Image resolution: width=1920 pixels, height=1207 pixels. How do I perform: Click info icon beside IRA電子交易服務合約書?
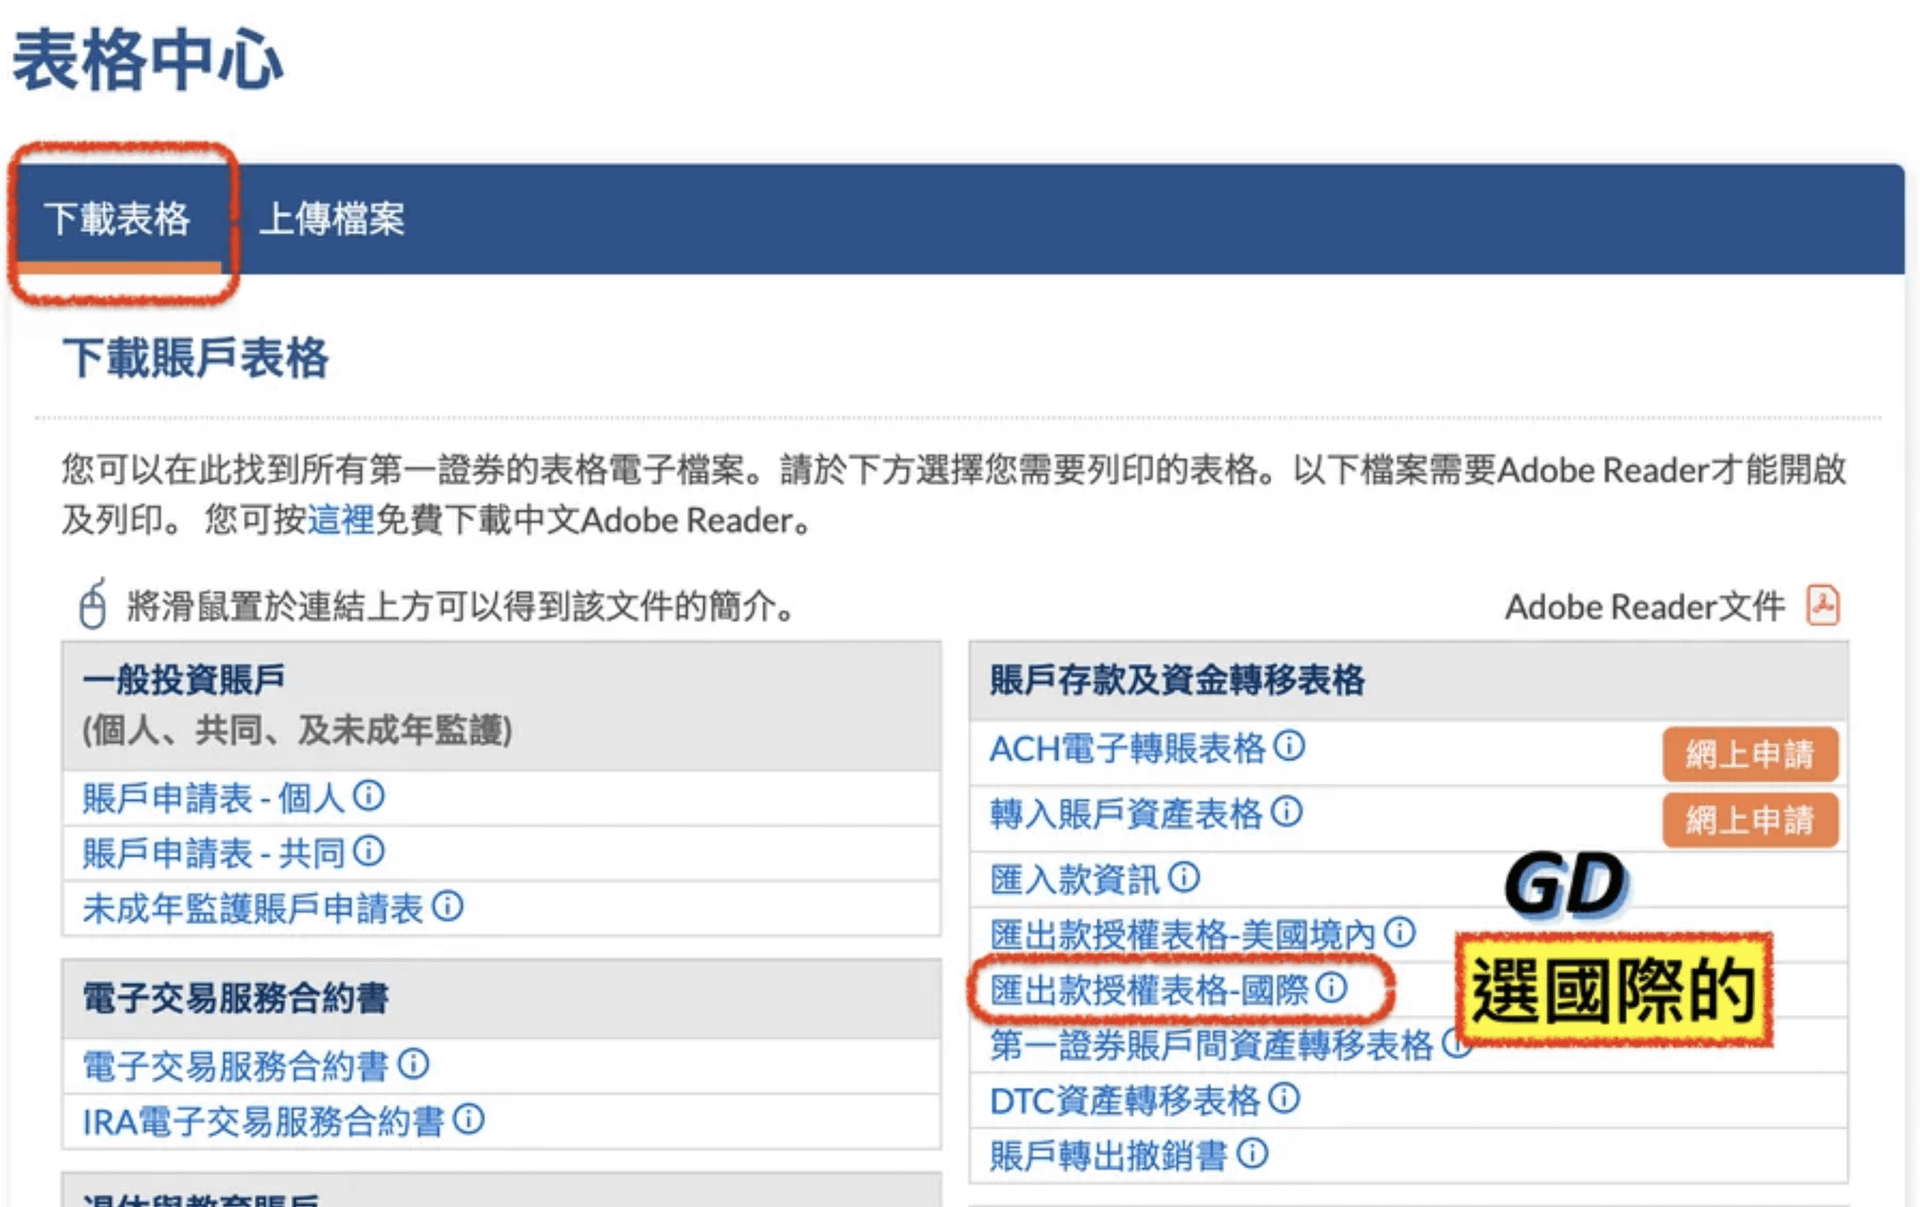pyautogui.click(x=468, y=1119)
